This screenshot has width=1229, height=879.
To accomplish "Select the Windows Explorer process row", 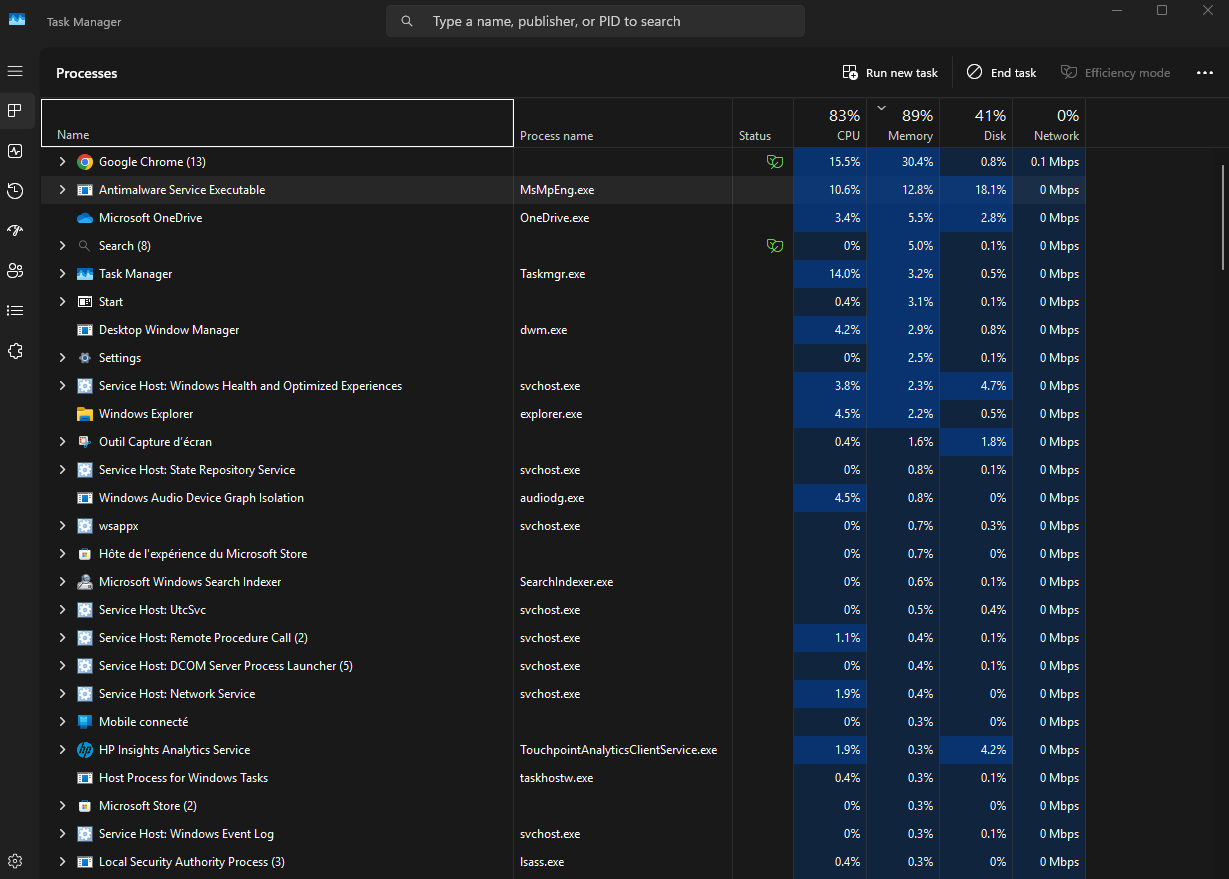I will coord(563,414).
